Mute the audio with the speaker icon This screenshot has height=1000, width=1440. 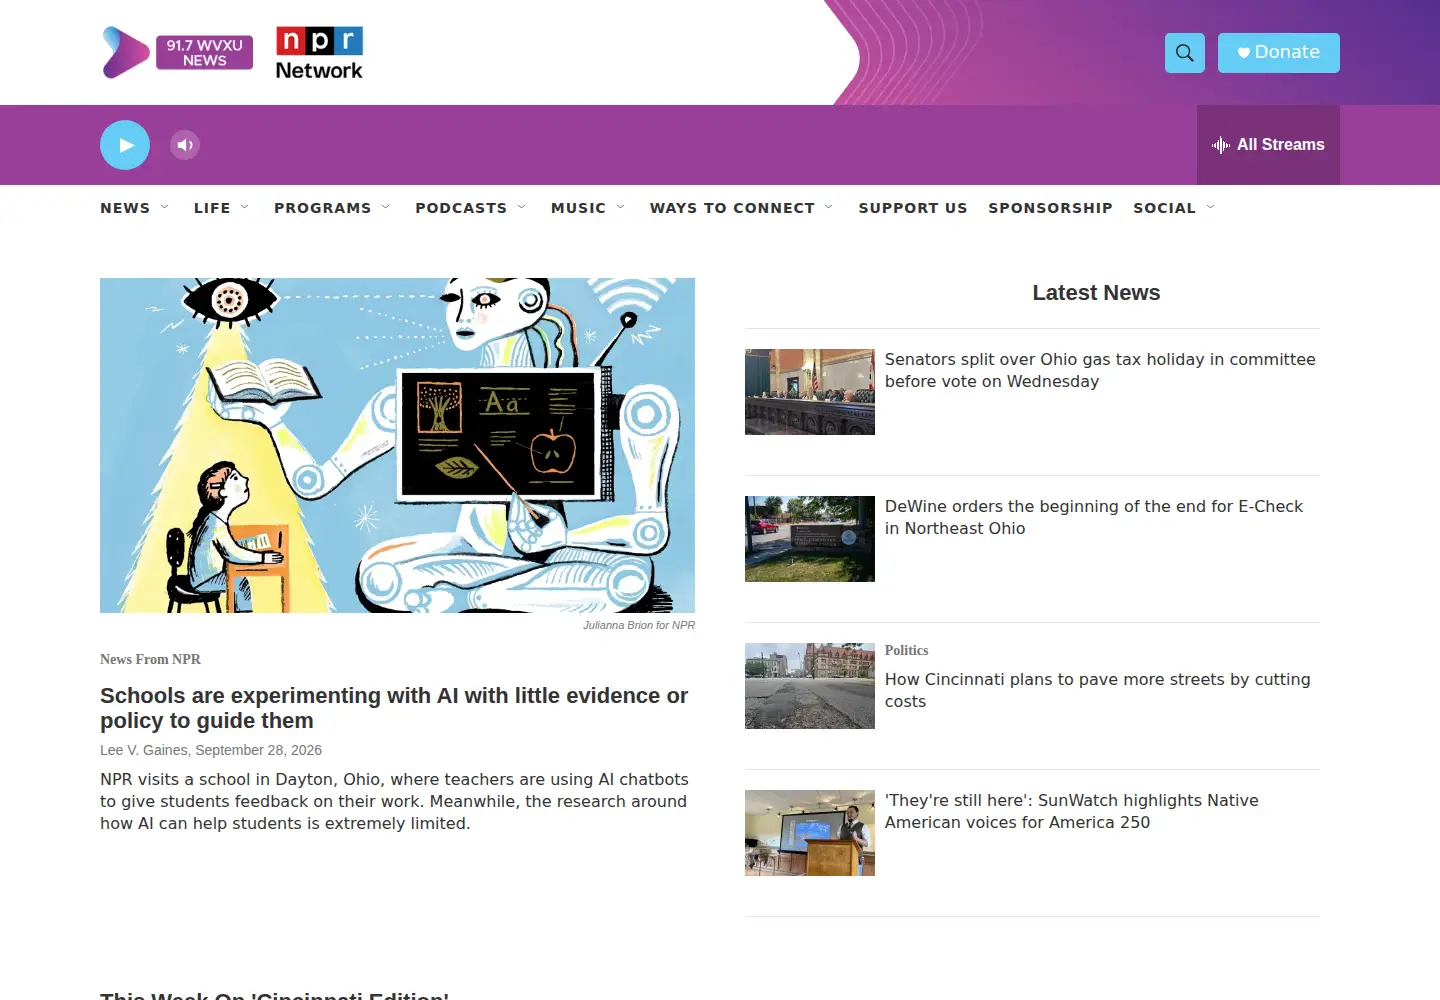[185, 145]
